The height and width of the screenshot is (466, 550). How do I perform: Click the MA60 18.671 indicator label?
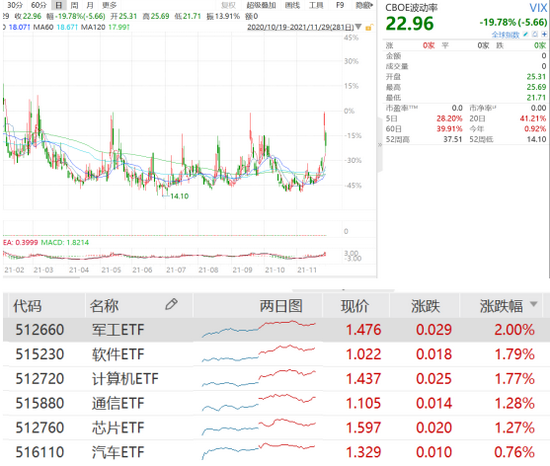(x=55, y=27)
